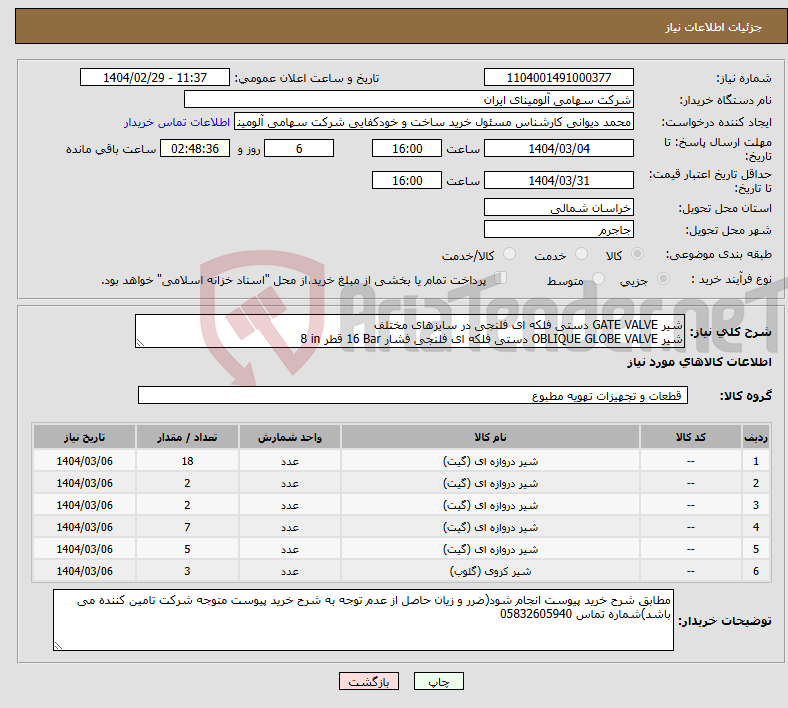Screen dimensions: 788x708
Task: Click the date 1404/03/06 in row 3
Action: coord(84,505)
